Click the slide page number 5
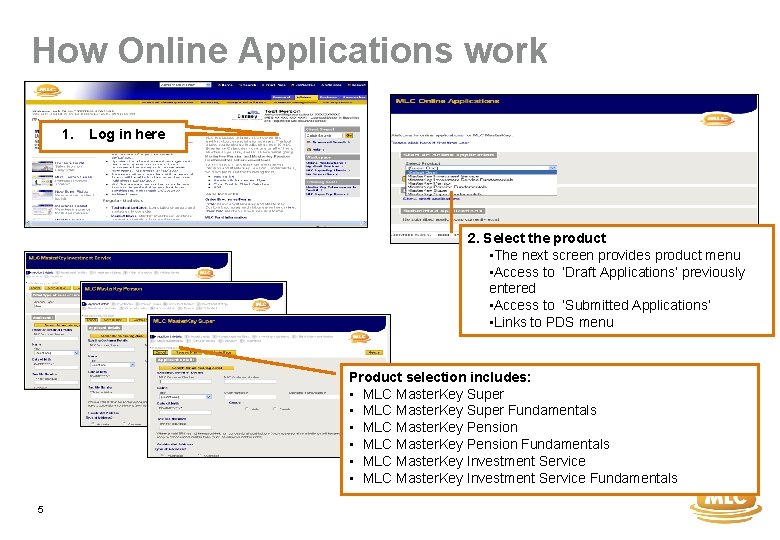The height and width of the screenshot is (540, 780). [40, 509]
